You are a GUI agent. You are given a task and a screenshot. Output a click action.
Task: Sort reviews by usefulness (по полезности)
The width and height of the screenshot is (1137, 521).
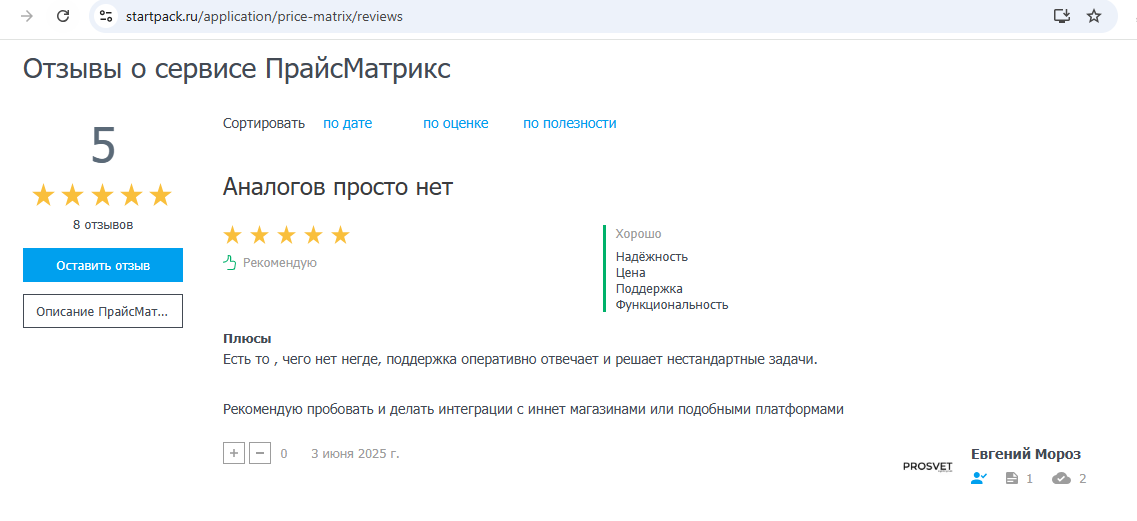coord(569,123)
